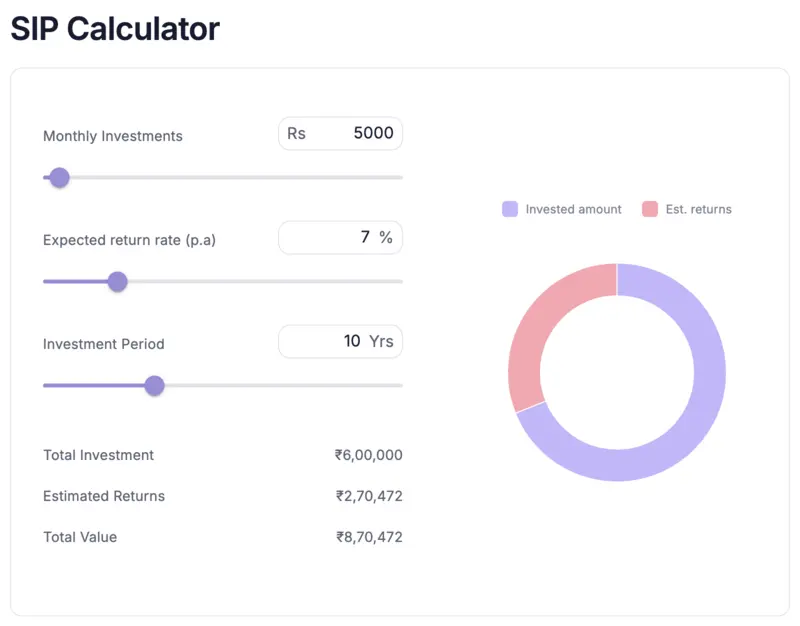The width and height of the screenshot is (800, 626).
Task: Click the Expected return rate slider handle
Action: pyautogui.click(x=117, y=282)
